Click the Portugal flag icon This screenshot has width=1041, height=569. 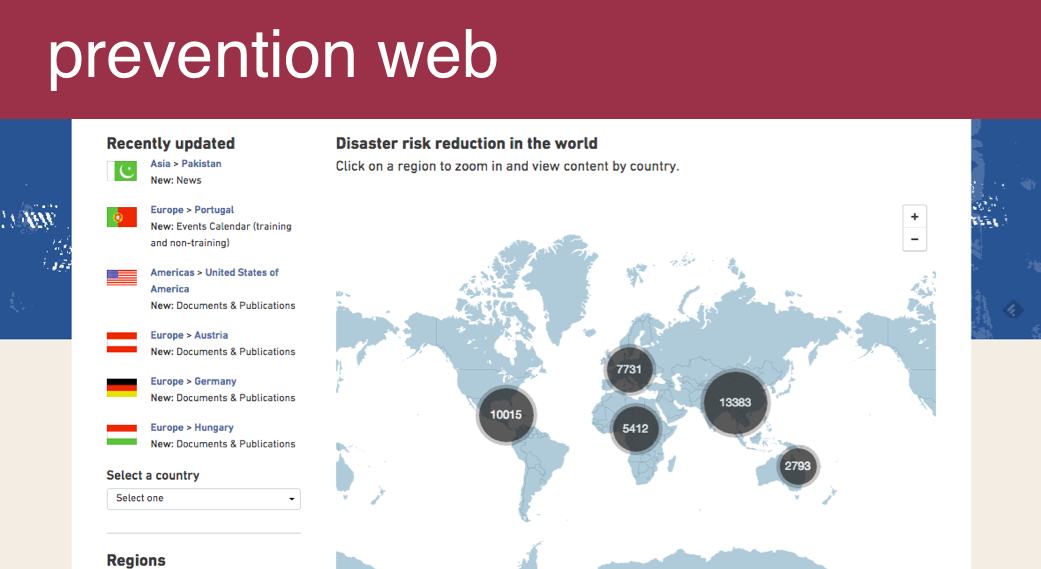122,216
